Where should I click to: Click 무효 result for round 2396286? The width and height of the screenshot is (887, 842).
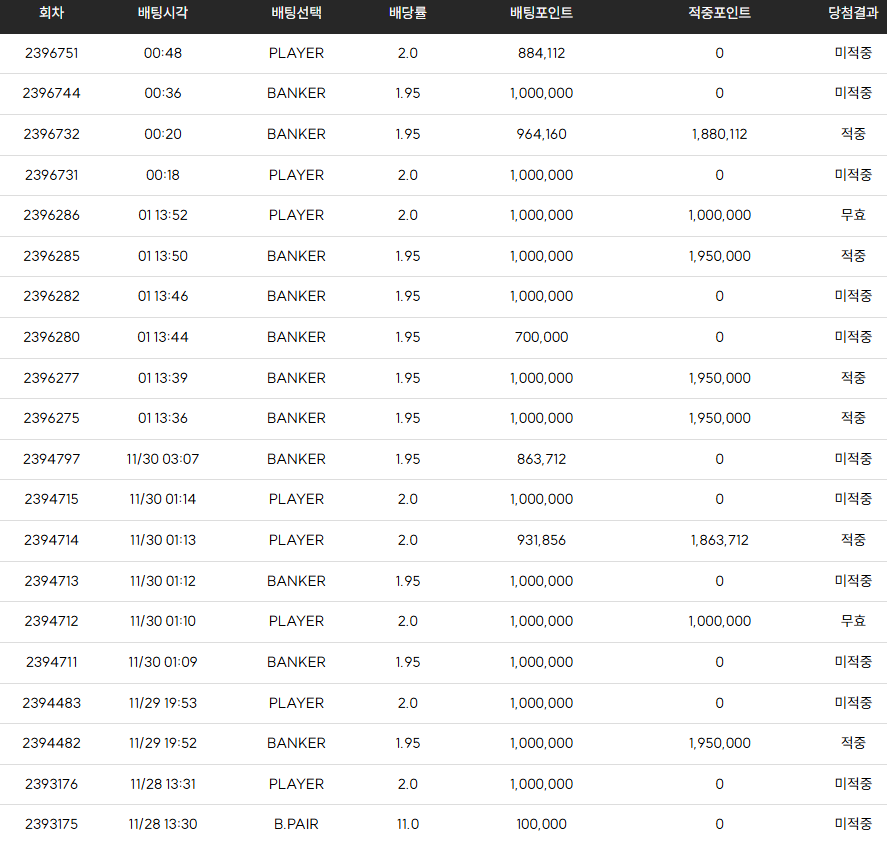tap(853, 215)
